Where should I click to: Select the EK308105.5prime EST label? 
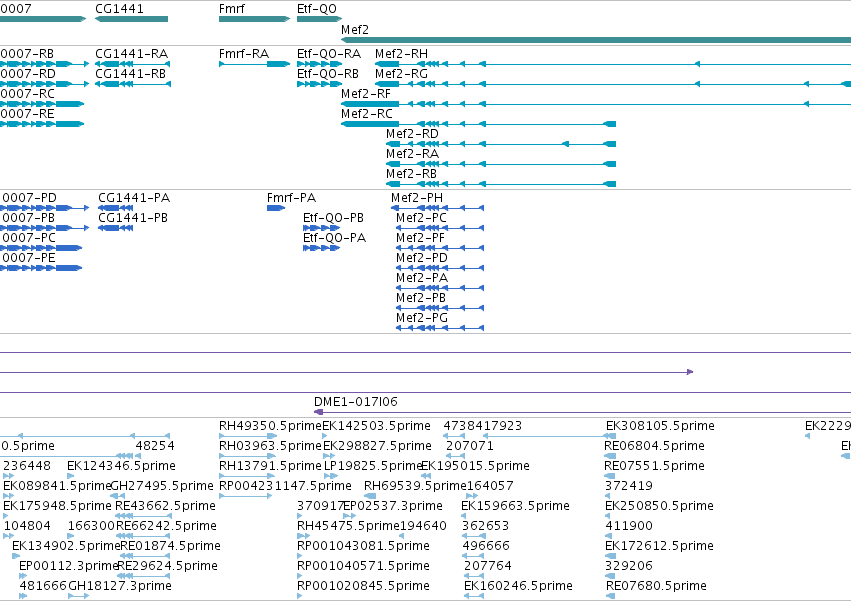coord(661,426)
